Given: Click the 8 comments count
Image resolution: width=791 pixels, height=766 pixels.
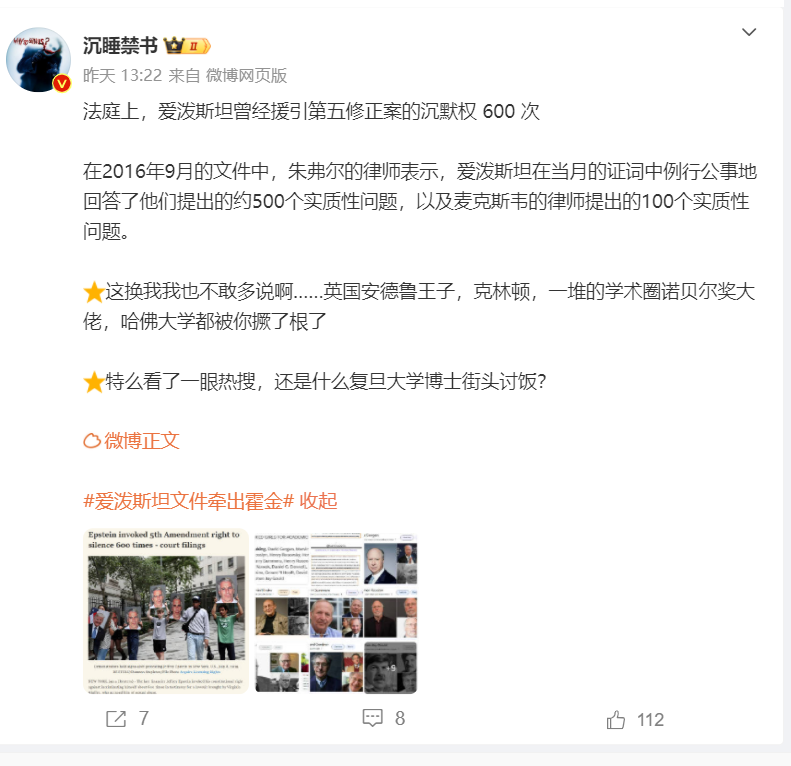Looking at the screenshot, I should coord(400,718).
